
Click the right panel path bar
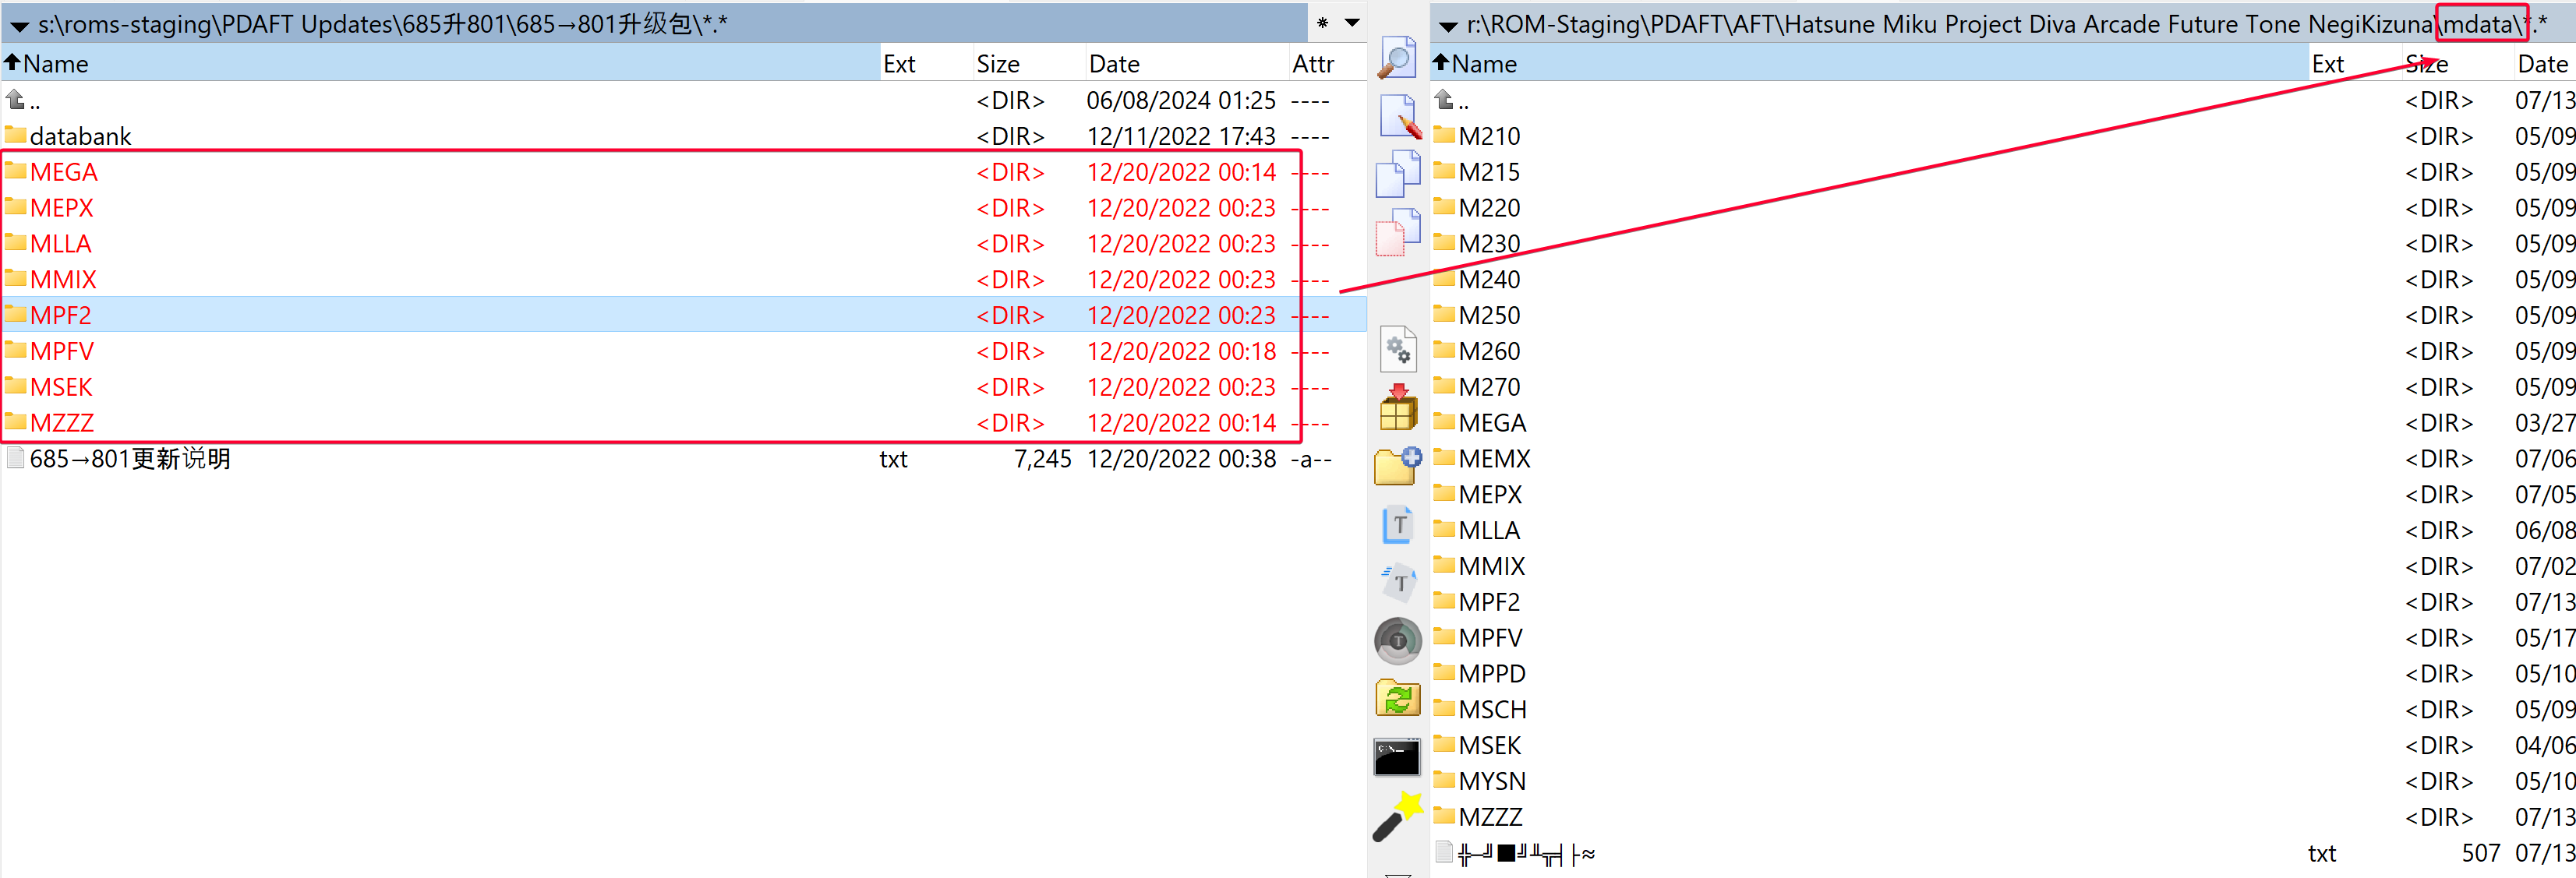(x=2005, y=24)
